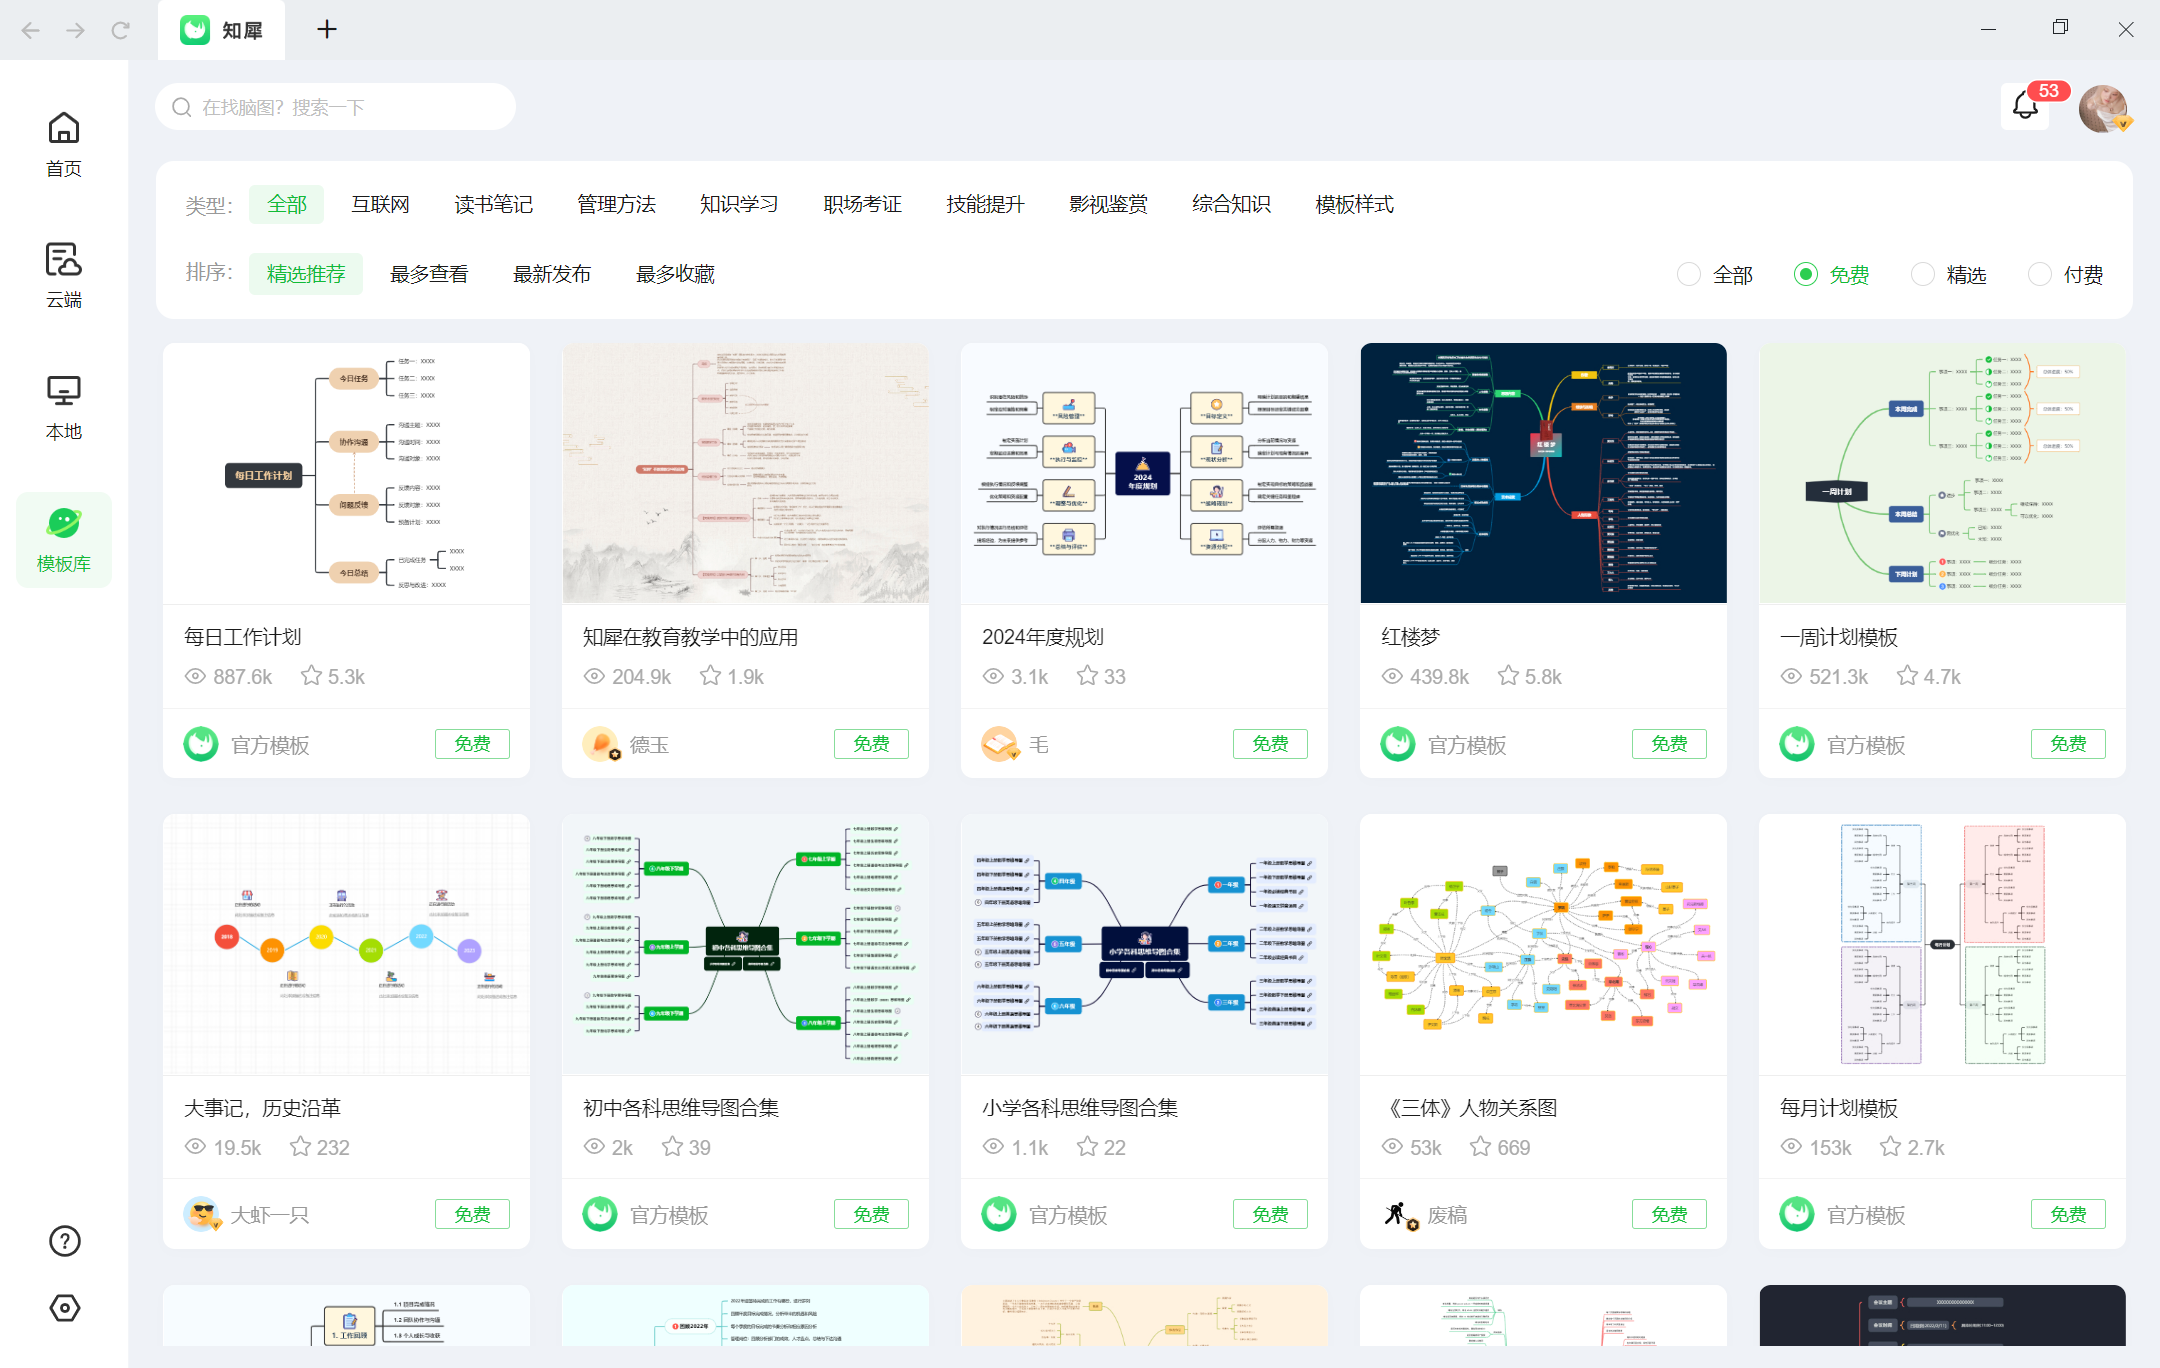Open the 小学各科思维导图合集 thumbnail

pos(1144,944)
